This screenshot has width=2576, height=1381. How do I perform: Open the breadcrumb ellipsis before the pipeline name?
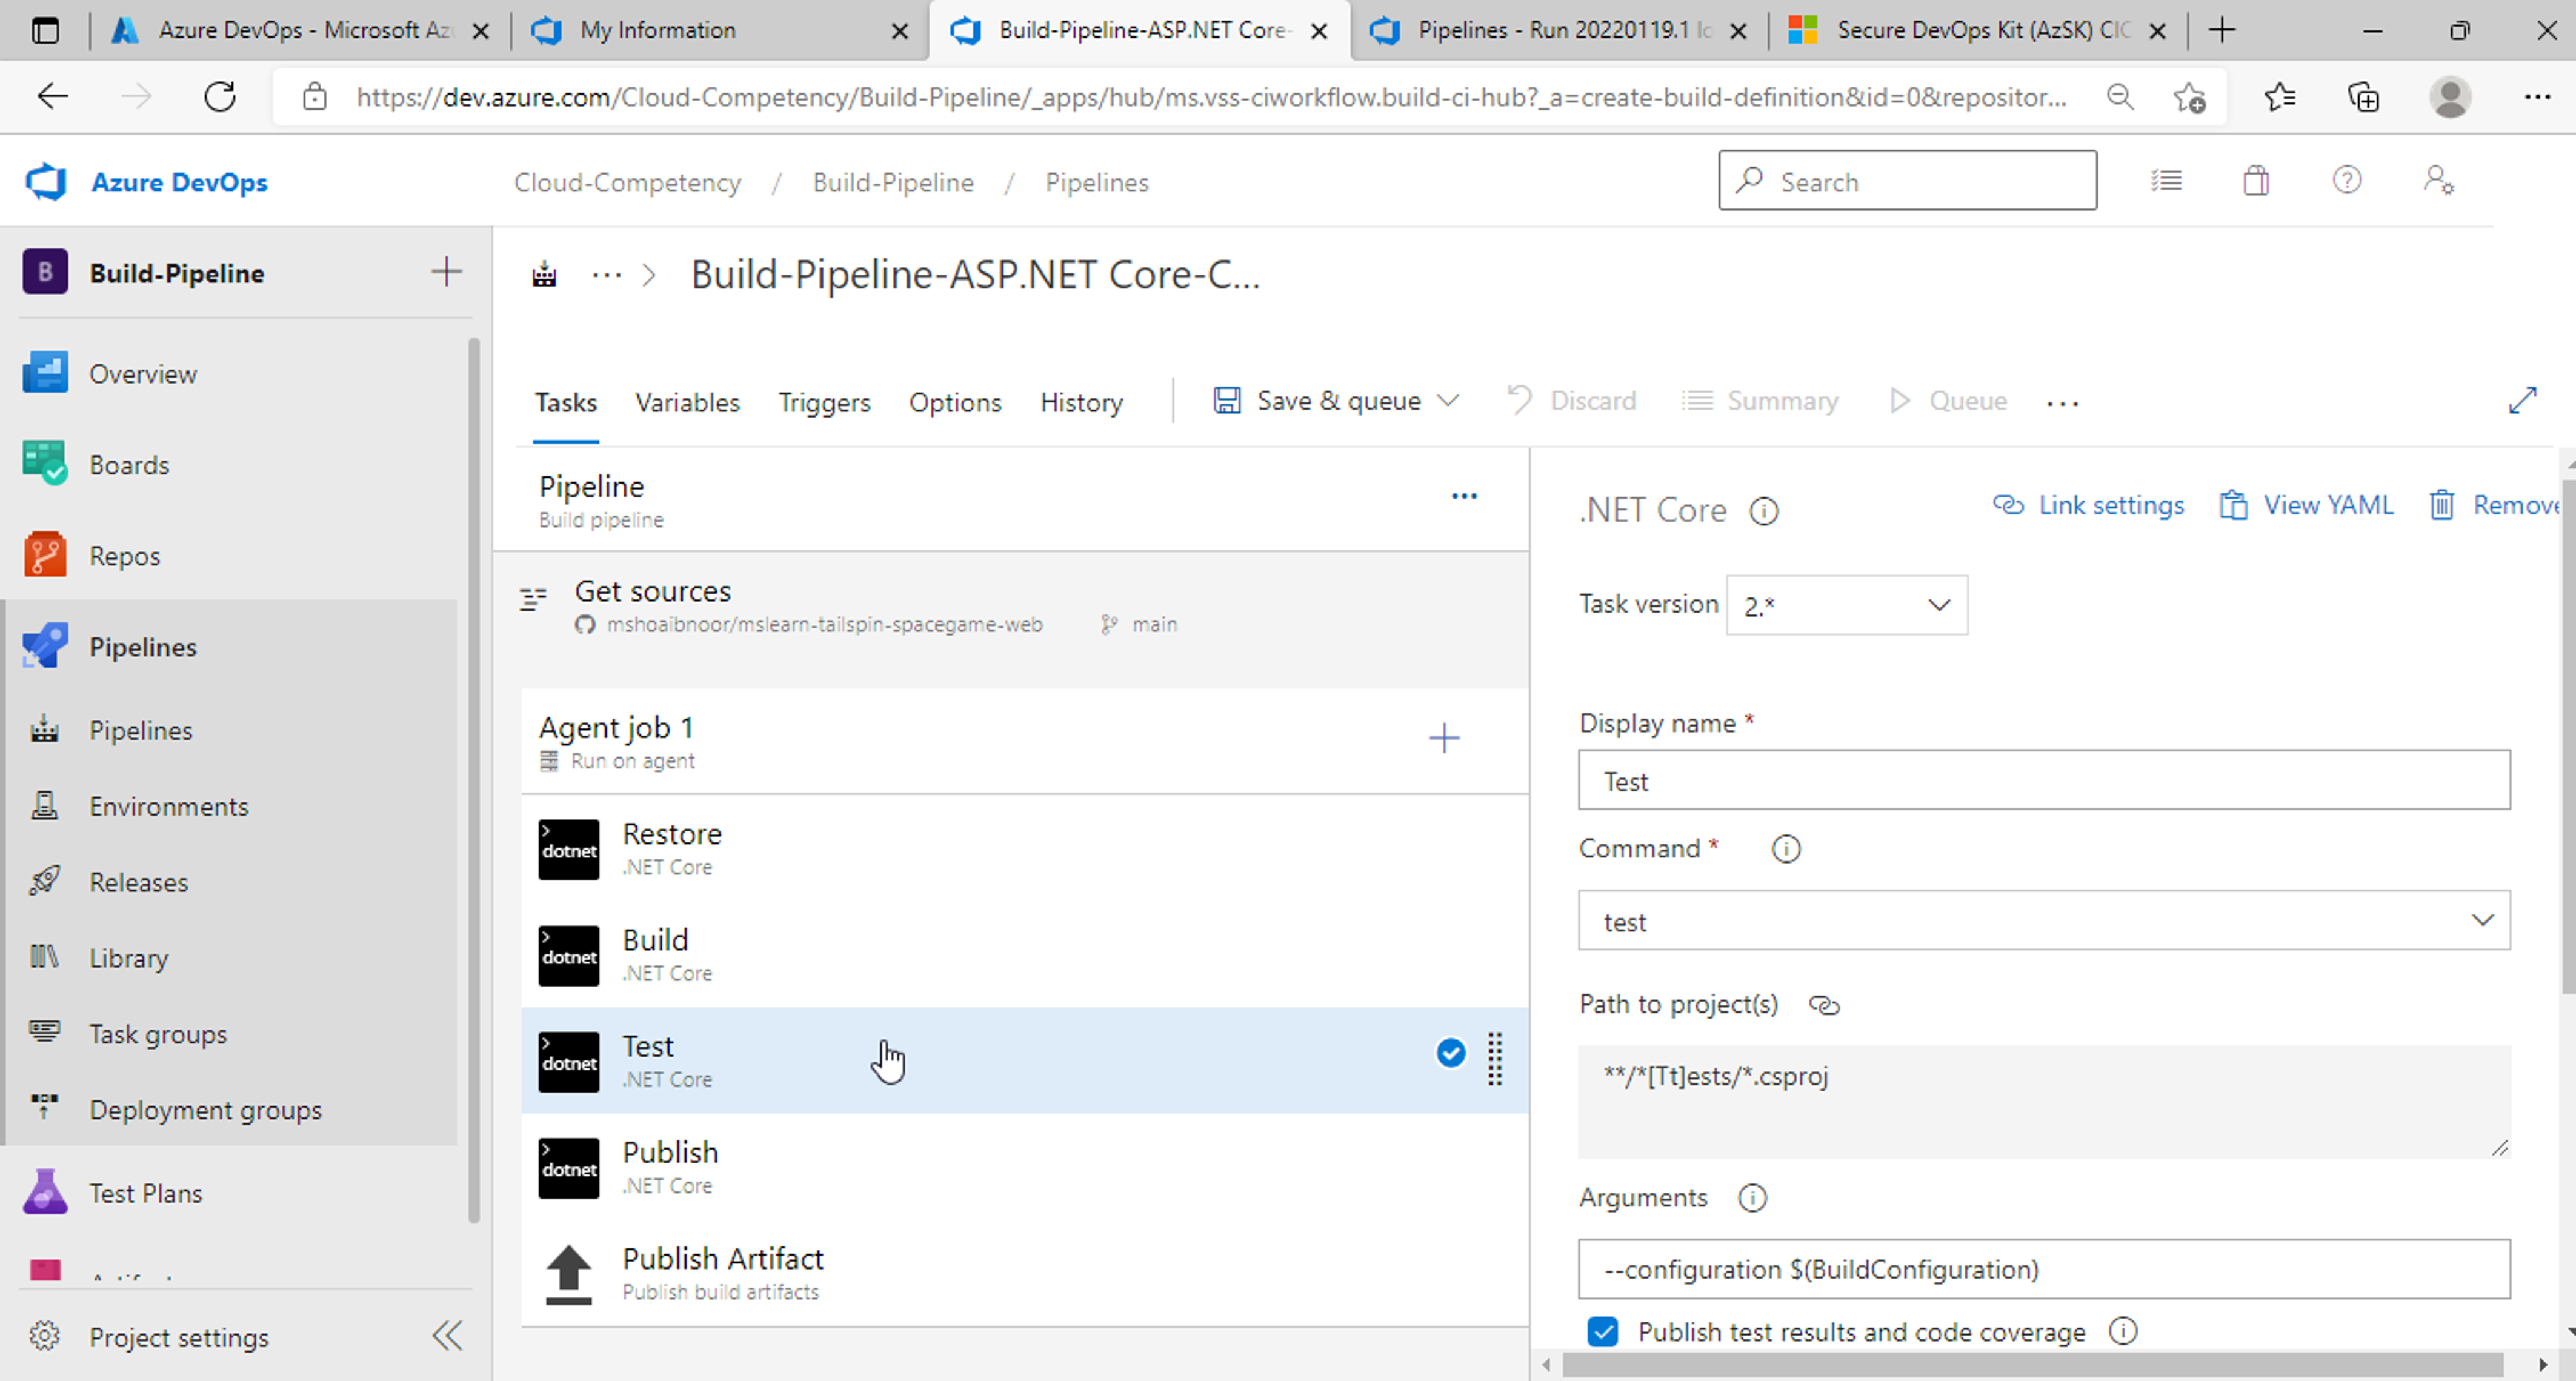tap(607, 275)
